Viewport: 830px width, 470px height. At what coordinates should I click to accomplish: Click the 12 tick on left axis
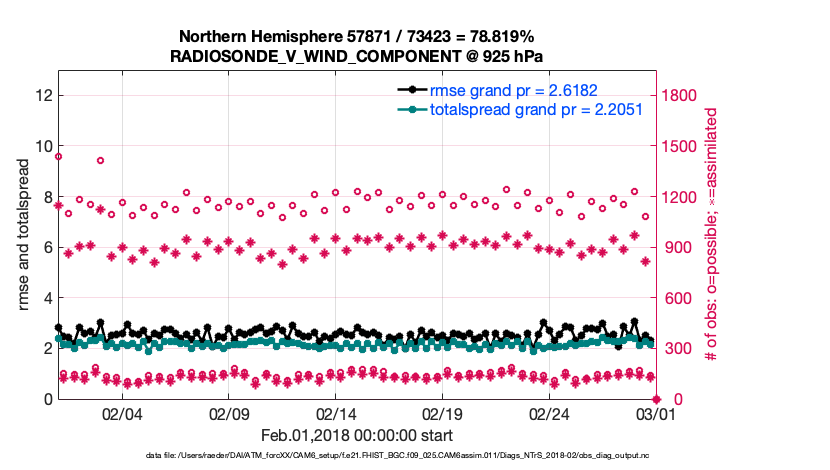[x=43, y=95]
